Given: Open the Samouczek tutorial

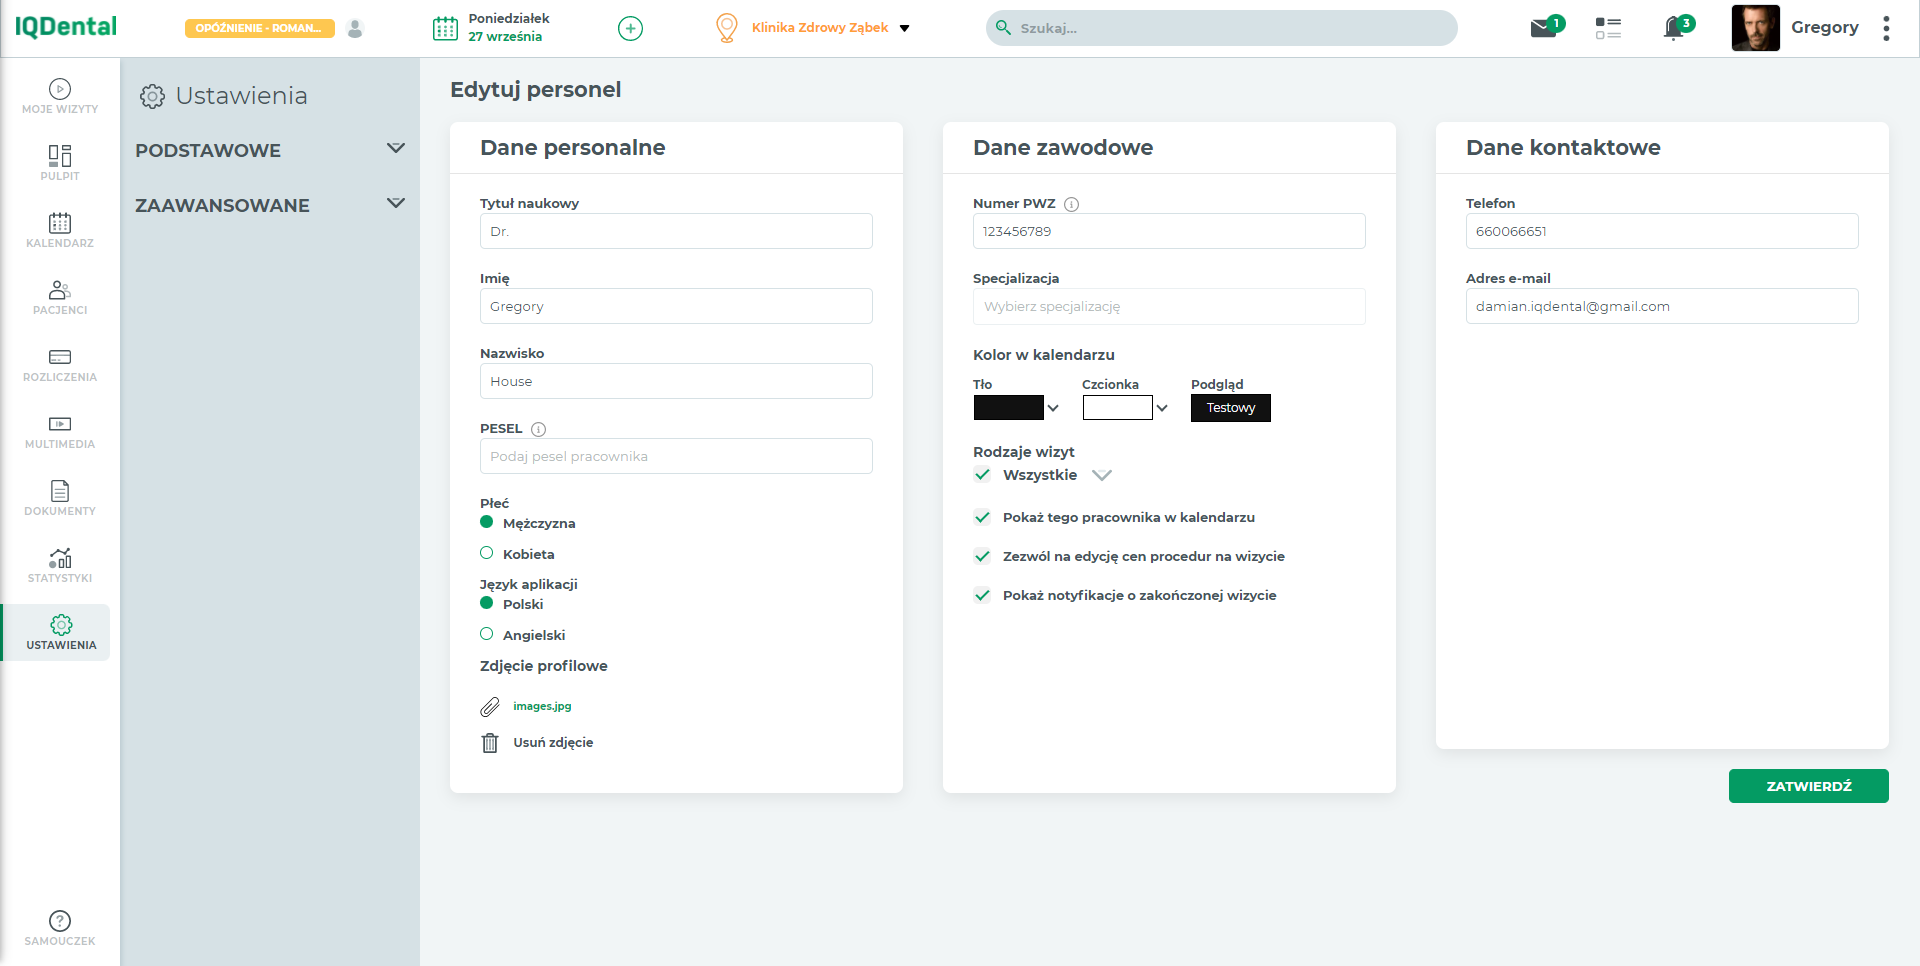Looking at the screenshot, I should pos(60,929).
